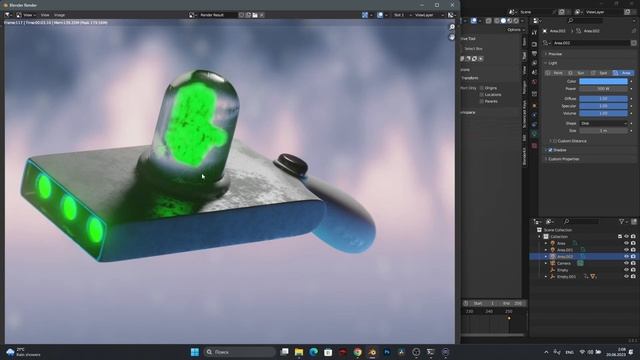Adjust the Diffuse slider
This screenshot has width=640, height=360.
click(603, 98)
